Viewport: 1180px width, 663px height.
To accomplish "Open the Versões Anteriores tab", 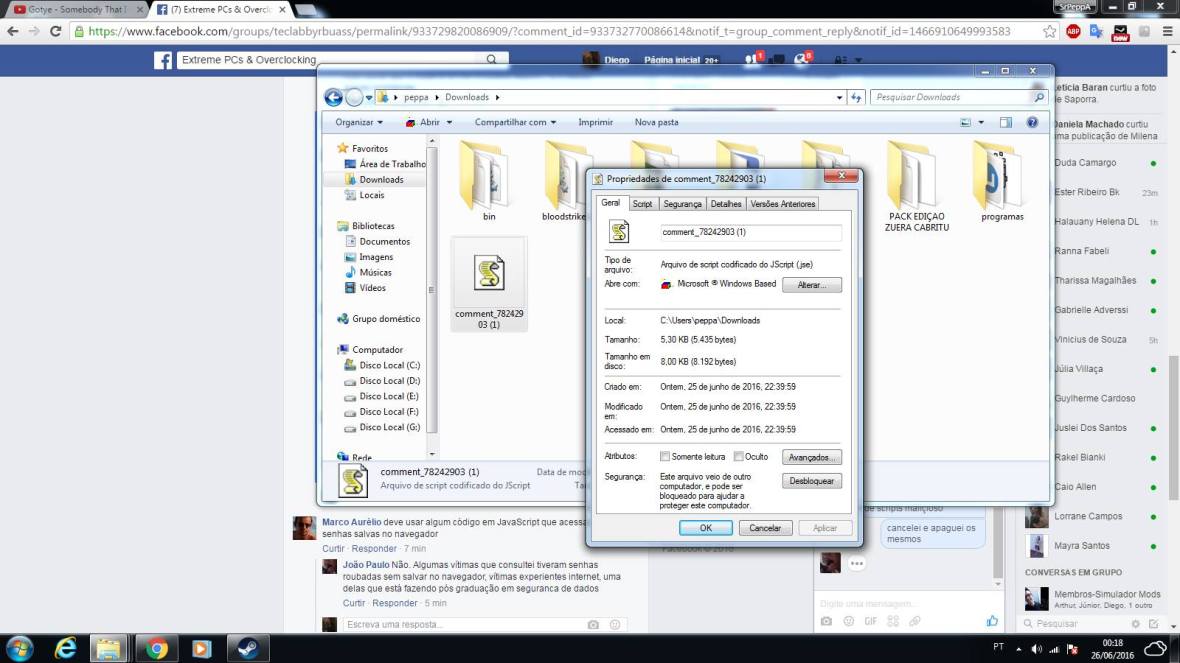I will pos(783,204).
